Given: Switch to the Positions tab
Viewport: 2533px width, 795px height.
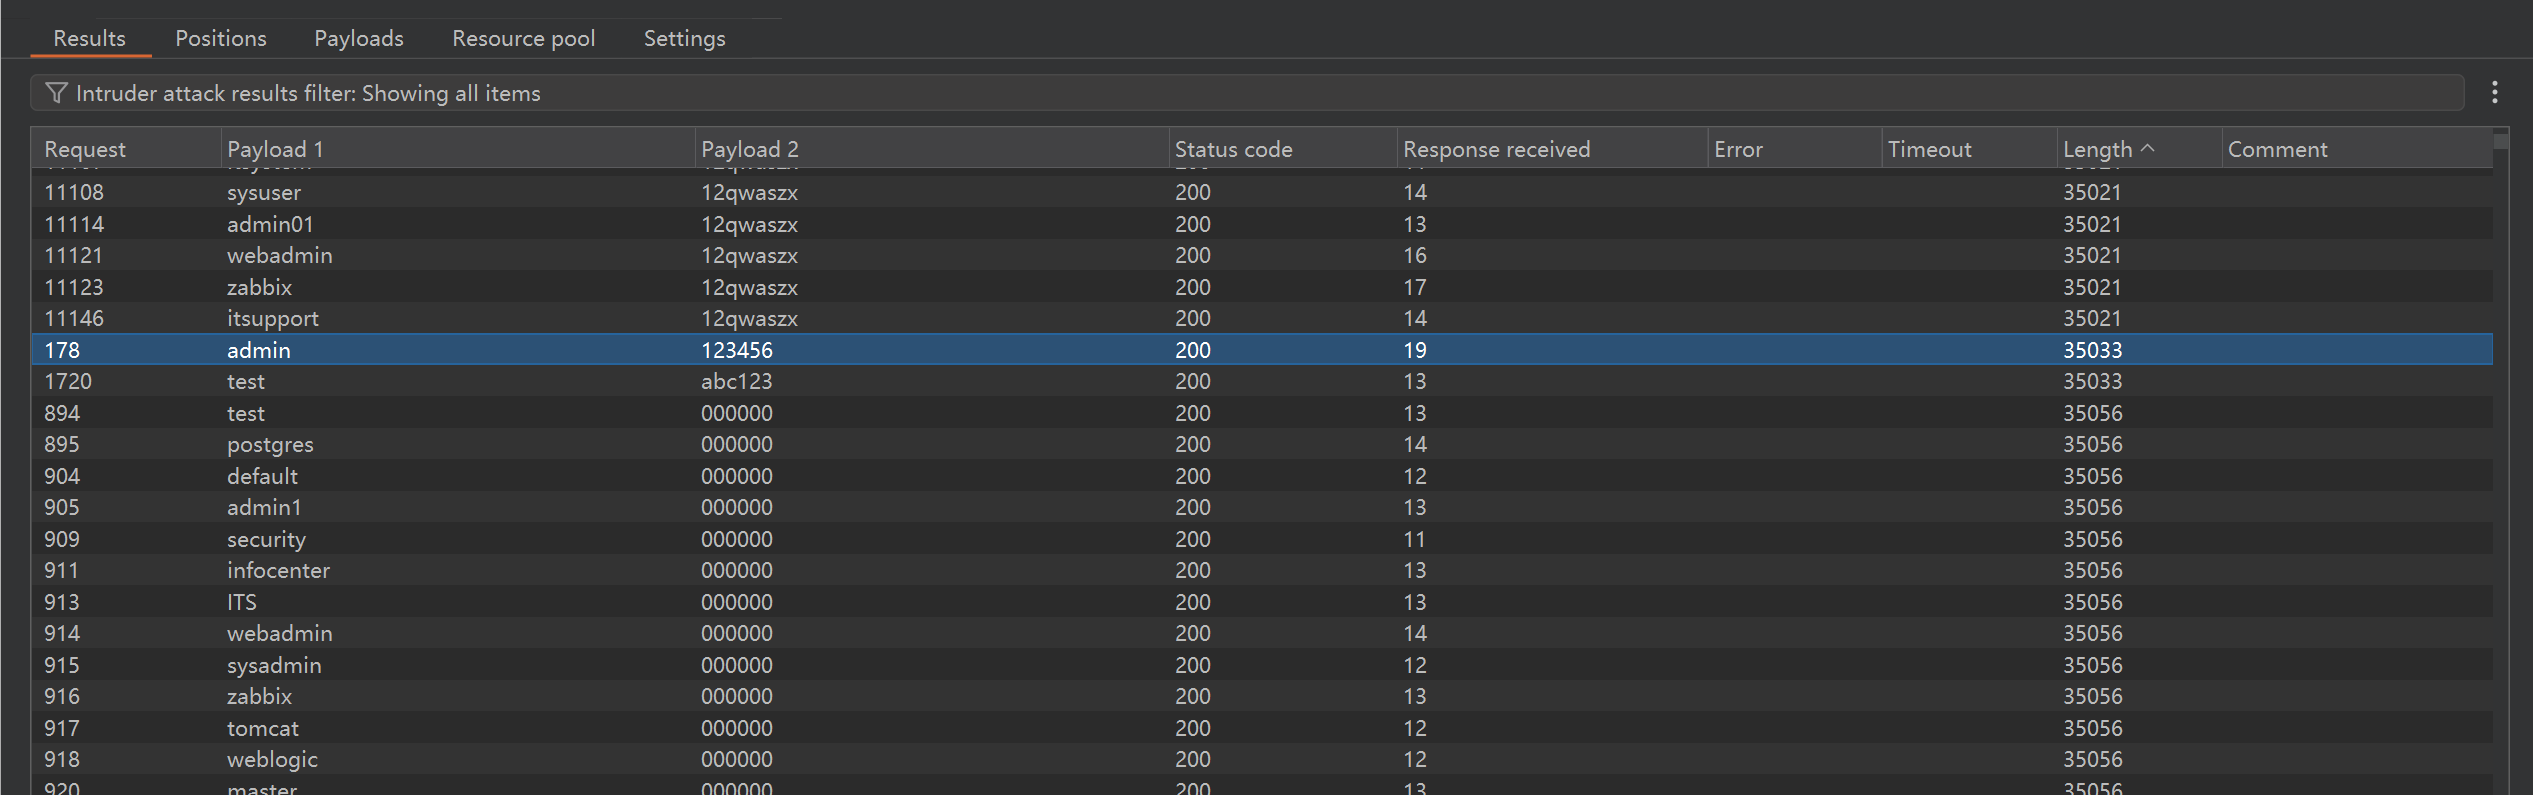Looking at the screenshot, I should coord(220,38).
